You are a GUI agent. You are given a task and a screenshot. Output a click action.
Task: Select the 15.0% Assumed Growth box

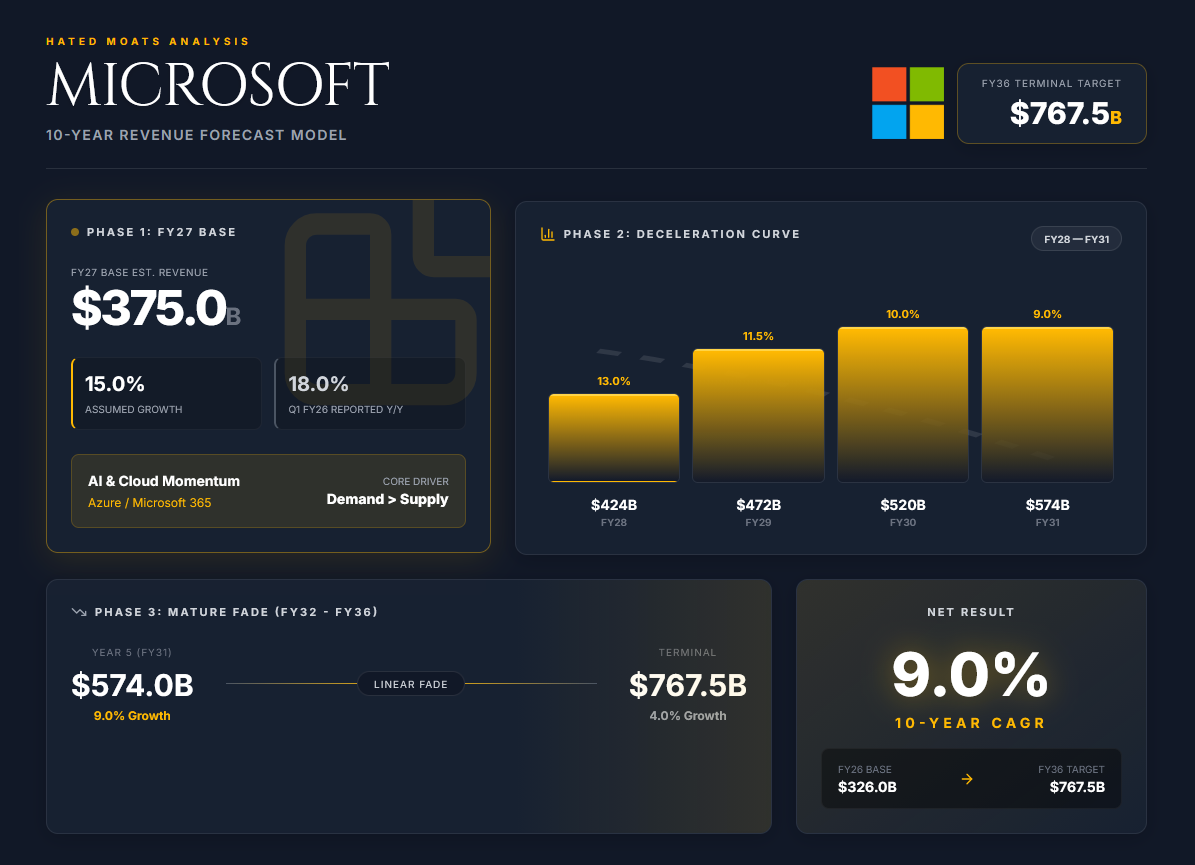coord(166,393)
